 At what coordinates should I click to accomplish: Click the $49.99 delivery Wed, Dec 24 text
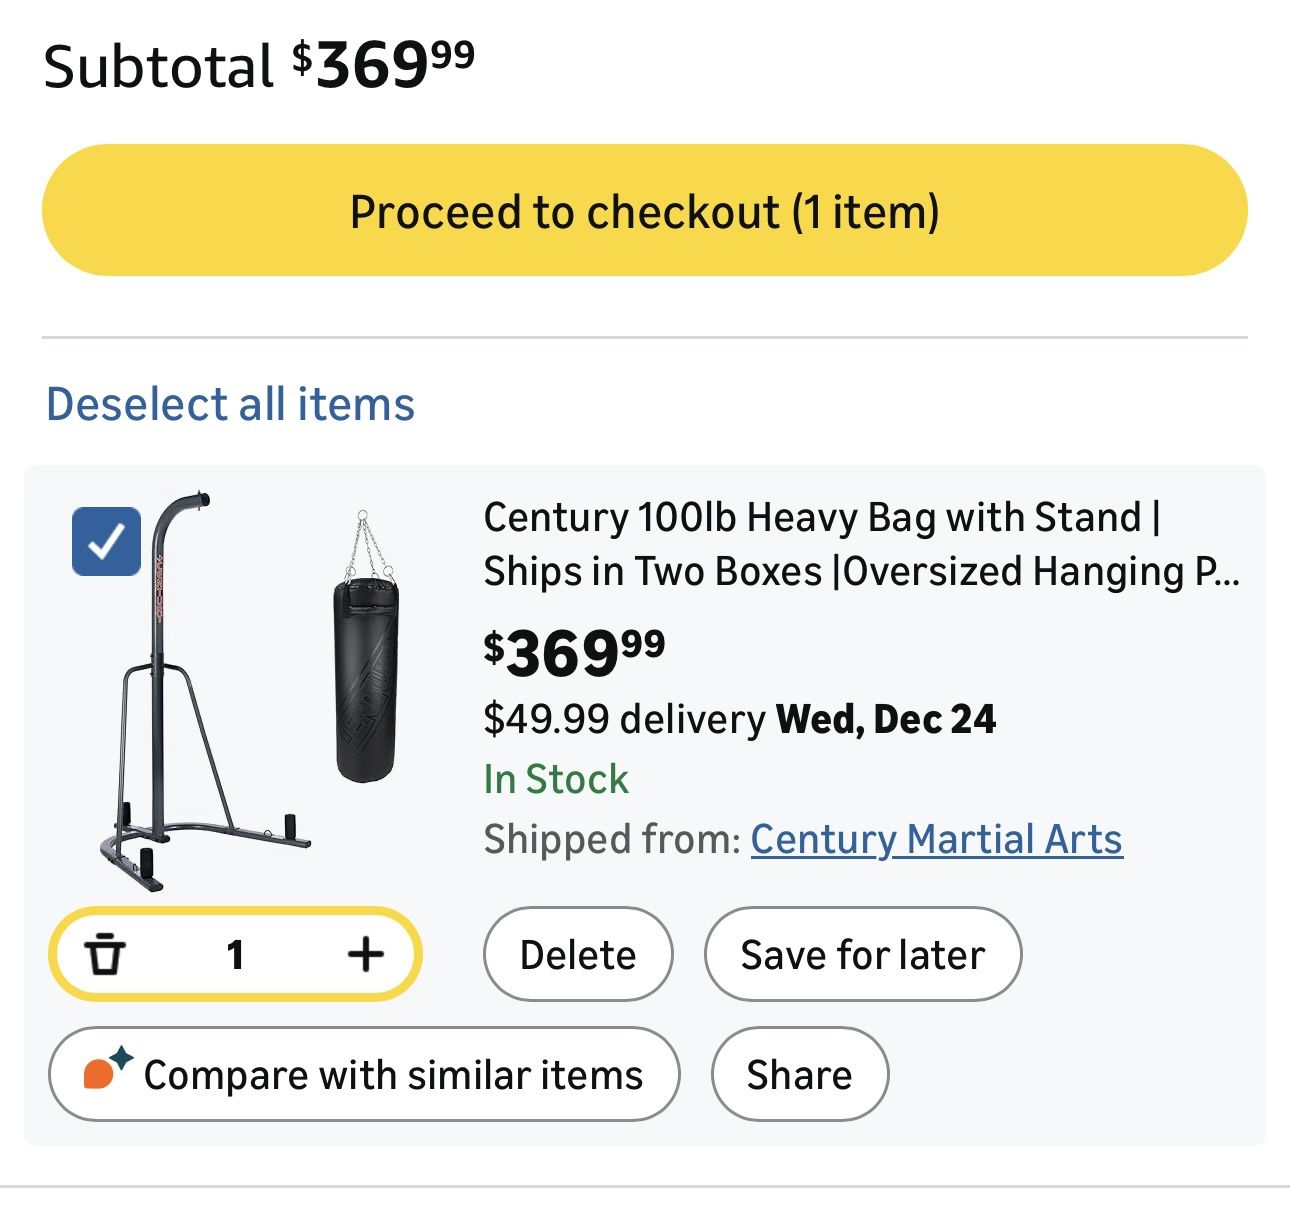click(x=739, y=719)
